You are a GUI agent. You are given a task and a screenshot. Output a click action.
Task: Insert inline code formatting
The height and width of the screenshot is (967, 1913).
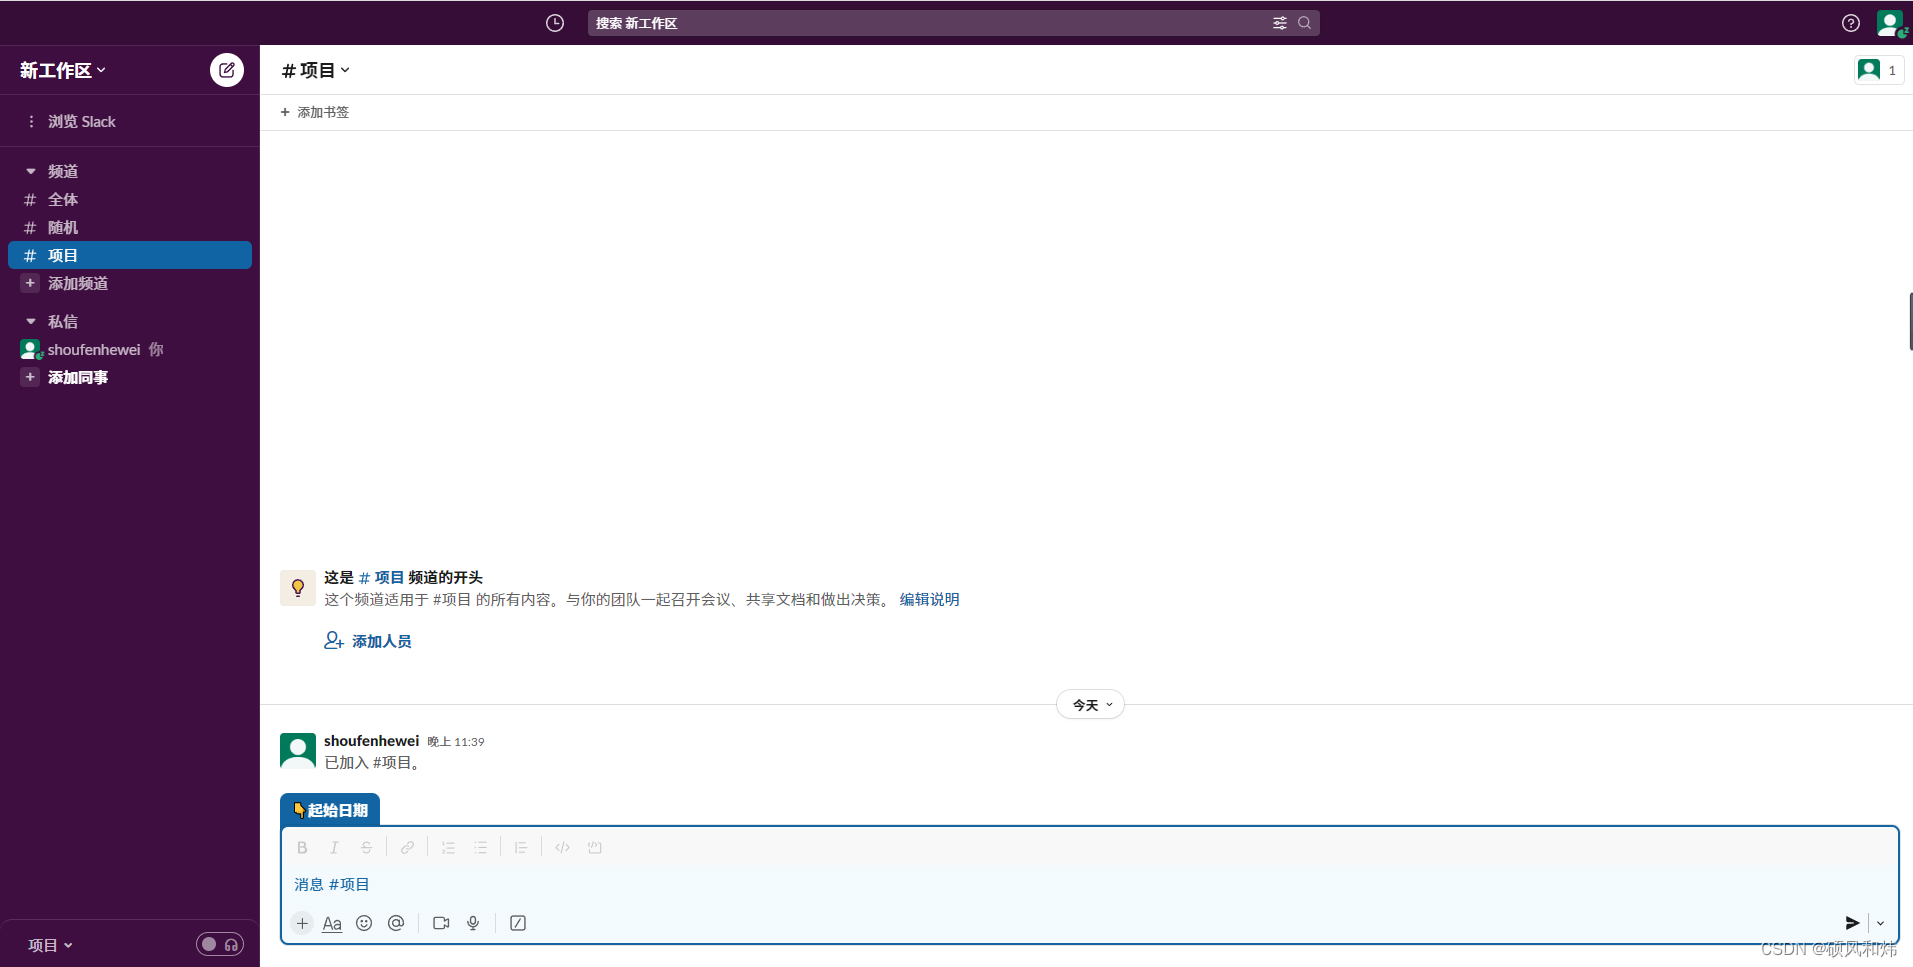tap(562, 847)
